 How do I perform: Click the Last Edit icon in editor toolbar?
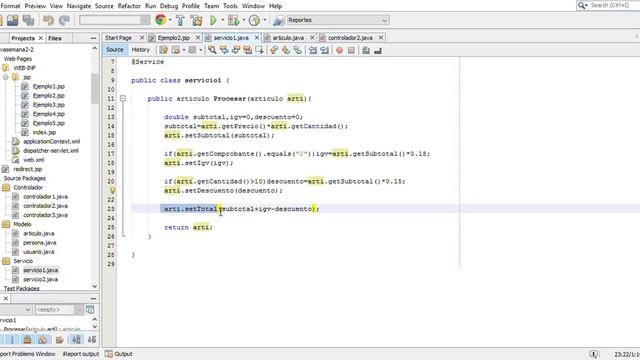coord(163,50)
